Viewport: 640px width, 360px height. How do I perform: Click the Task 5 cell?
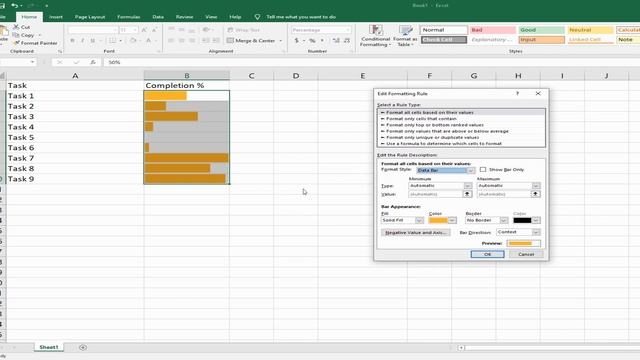[x=75, y=137]
